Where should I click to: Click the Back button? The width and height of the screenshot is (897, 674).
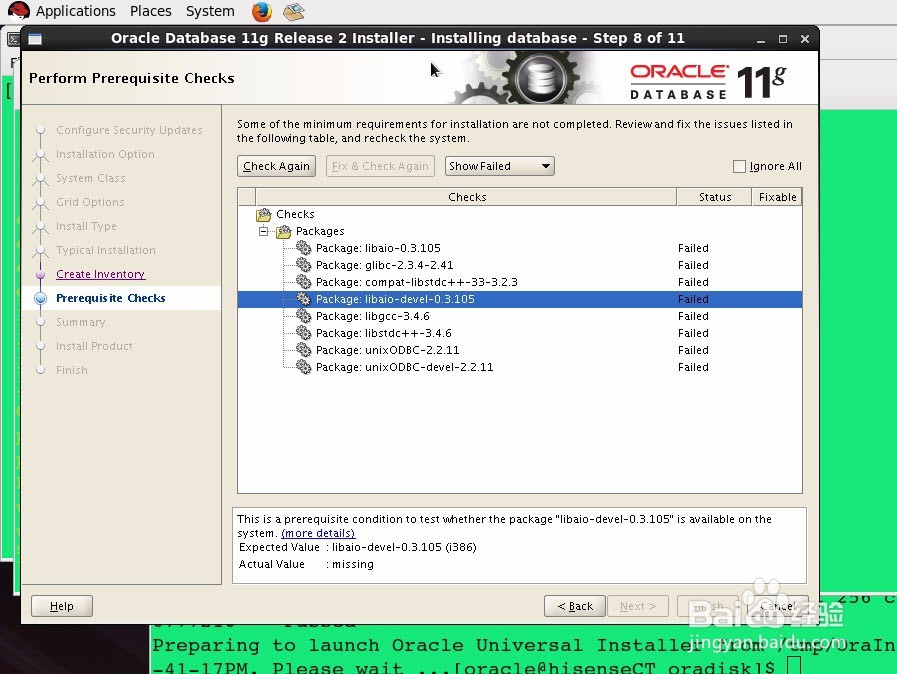574,606
